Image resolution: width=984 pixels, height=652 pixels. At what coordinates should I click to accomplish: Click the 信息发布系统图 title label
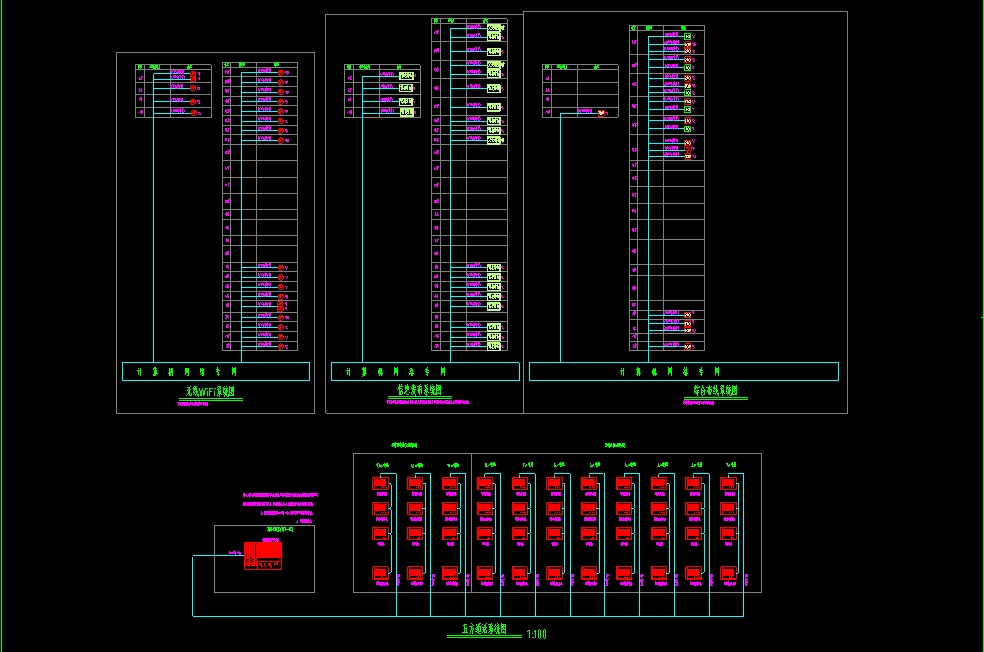pos(419,391)
